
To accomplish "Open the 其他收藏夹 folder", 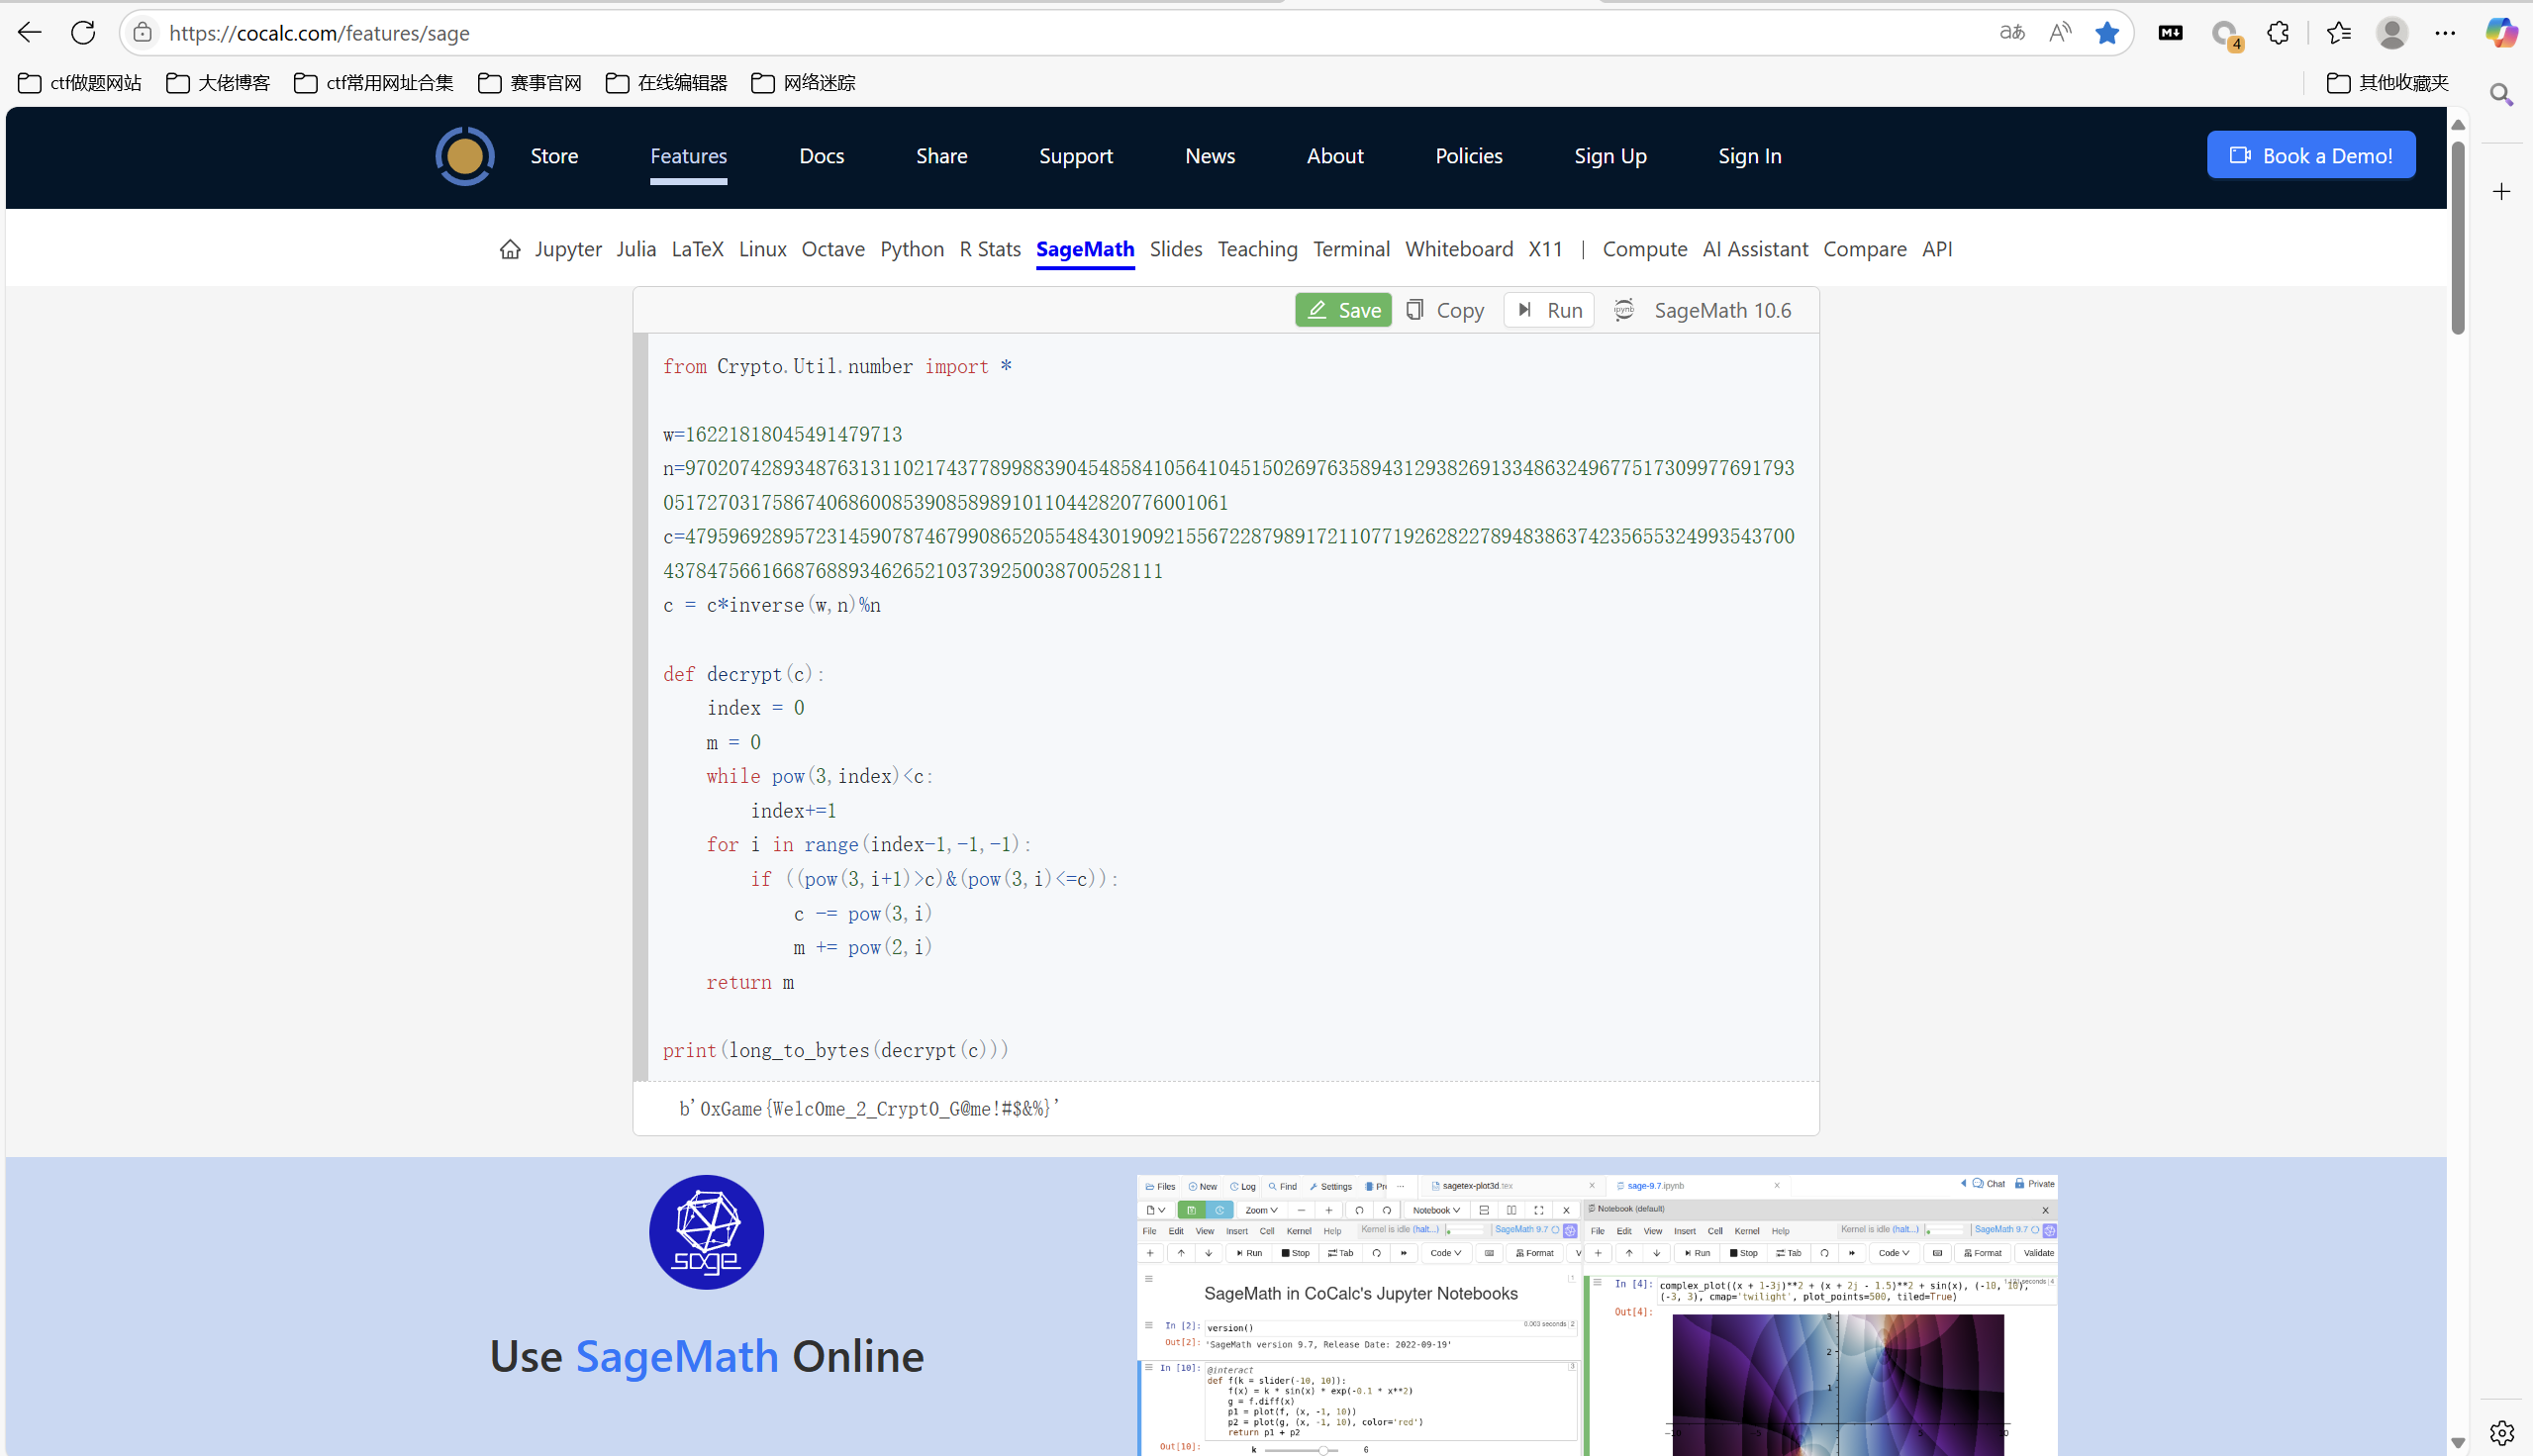I will 2388,82.
